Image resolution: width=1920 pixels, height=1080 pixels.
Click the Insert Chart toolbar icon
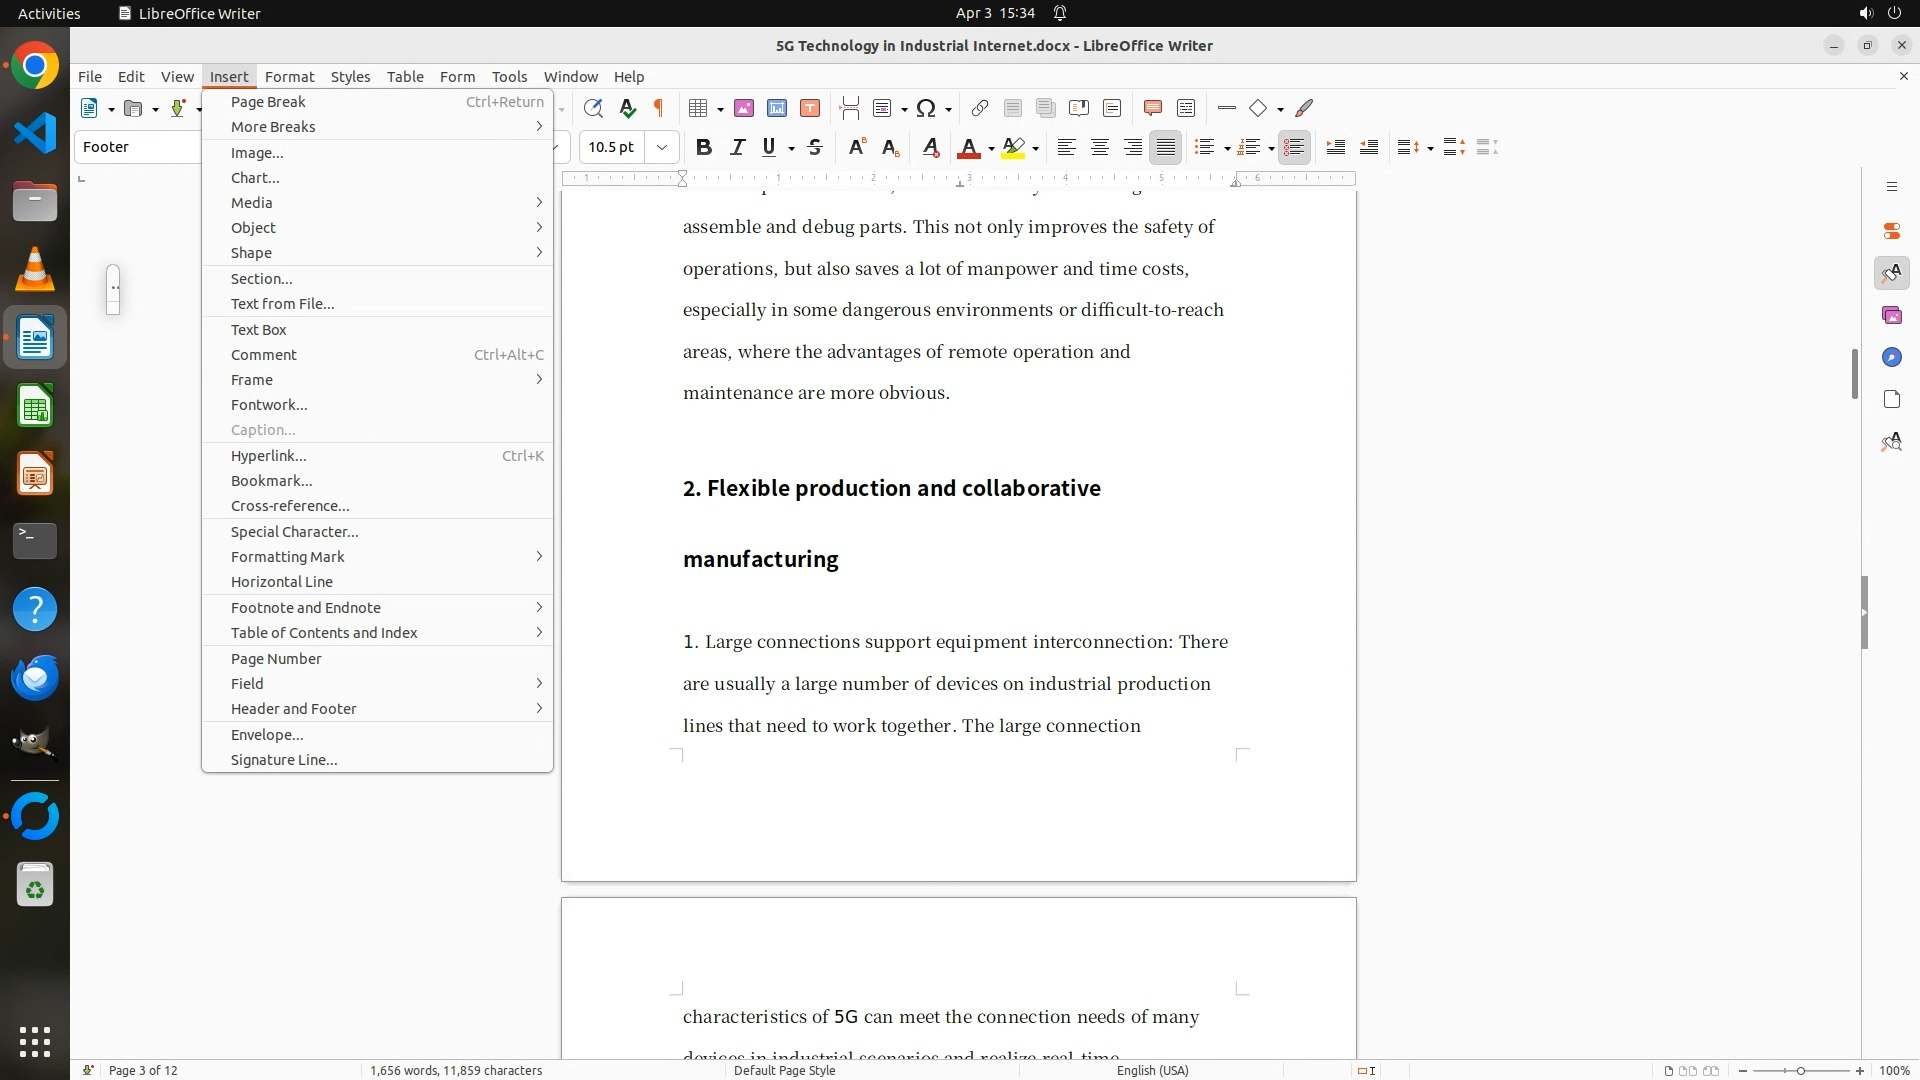point(776,108)
